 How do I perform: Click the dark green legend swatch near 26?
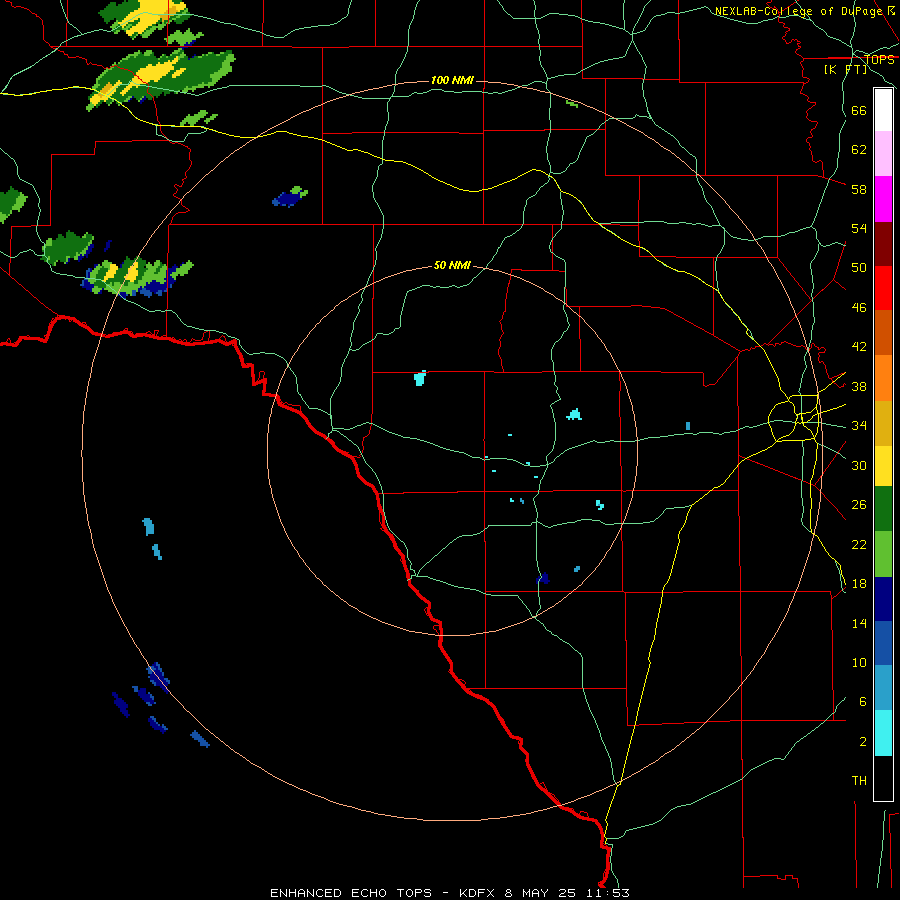(883, 509)
